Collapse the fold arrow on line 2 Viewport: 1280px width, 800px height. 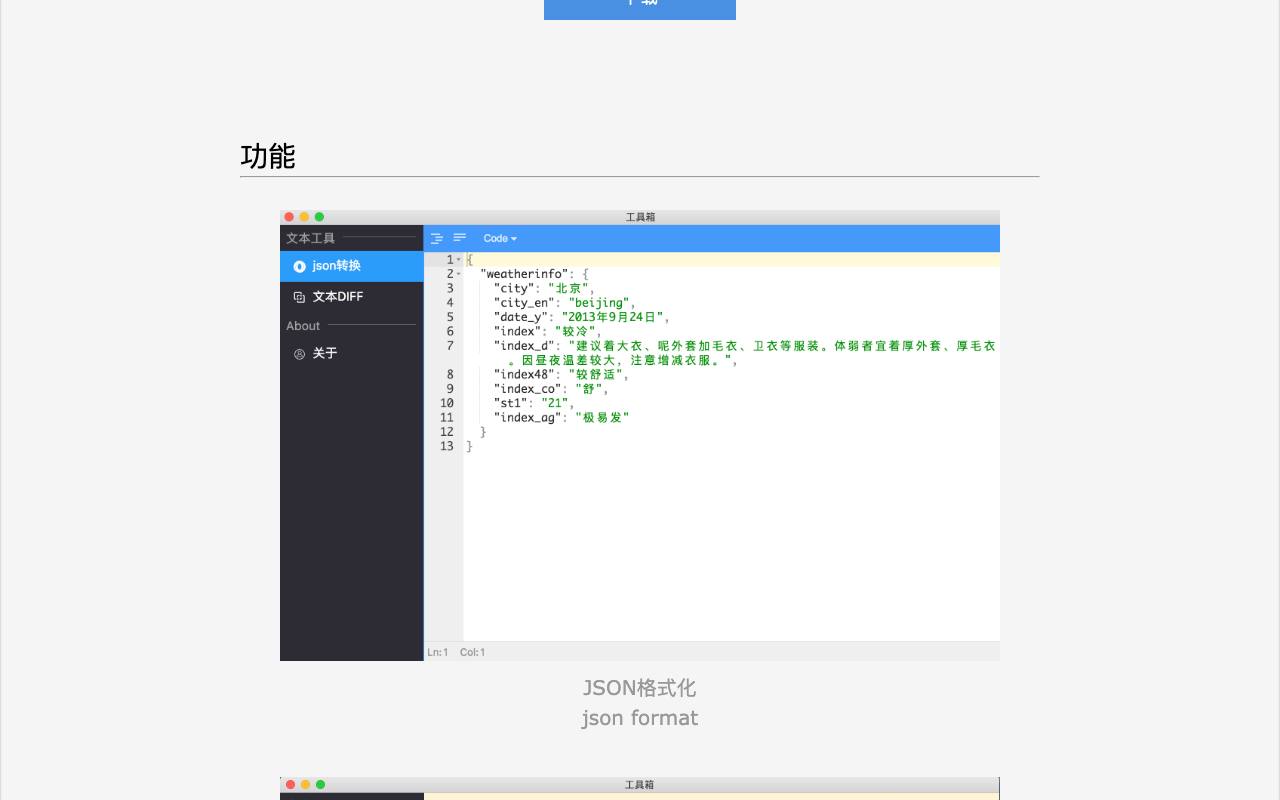[x=459, y=274]
